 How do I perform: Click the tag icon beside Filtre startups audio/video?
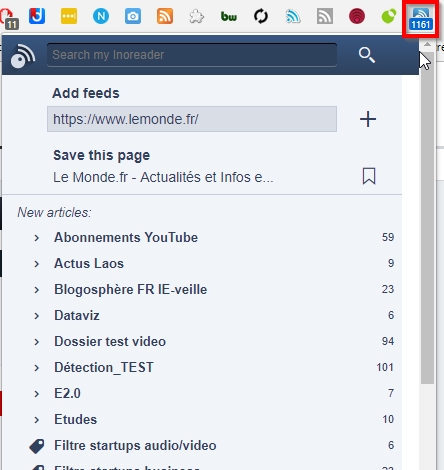coord(37,446)
